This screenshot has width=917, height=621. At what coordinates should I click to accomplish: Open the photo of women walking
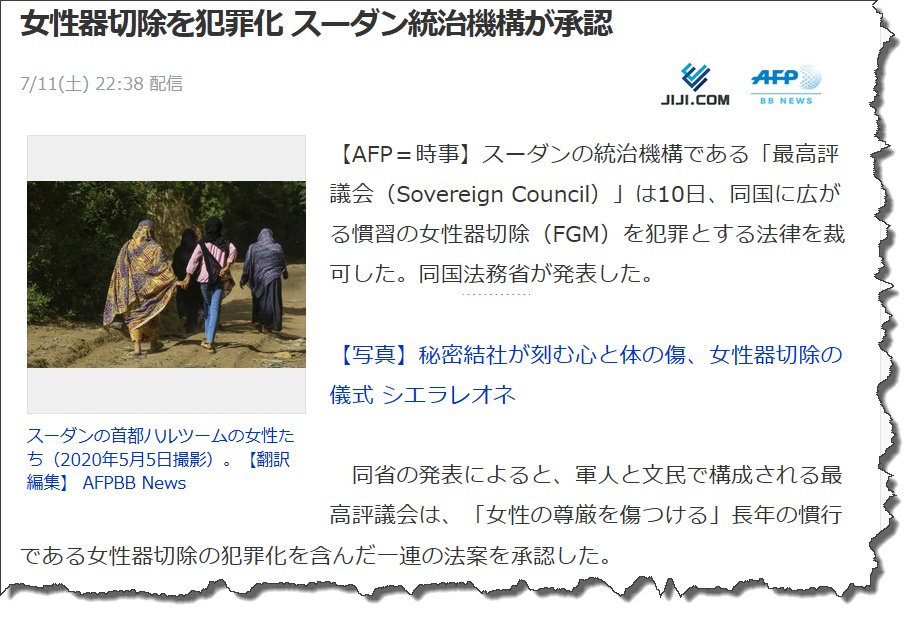pos(166,274)
